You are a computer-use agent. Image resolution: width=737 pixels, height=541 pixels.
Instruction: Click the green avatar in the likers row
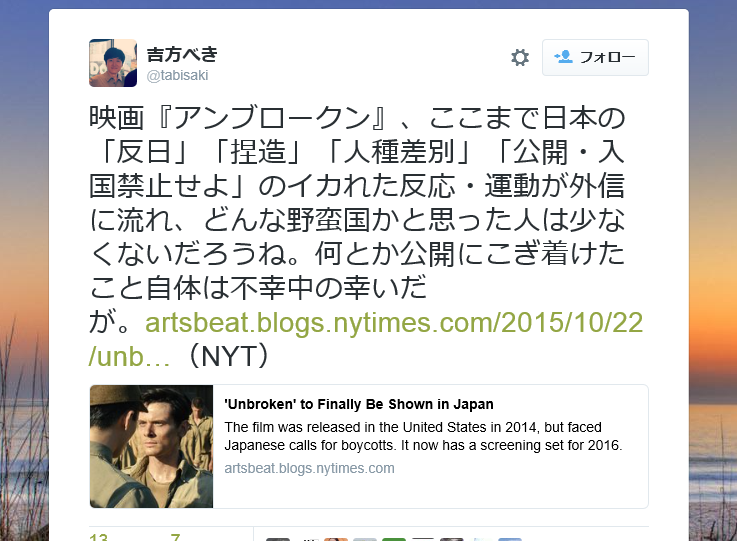coord(394,539)
